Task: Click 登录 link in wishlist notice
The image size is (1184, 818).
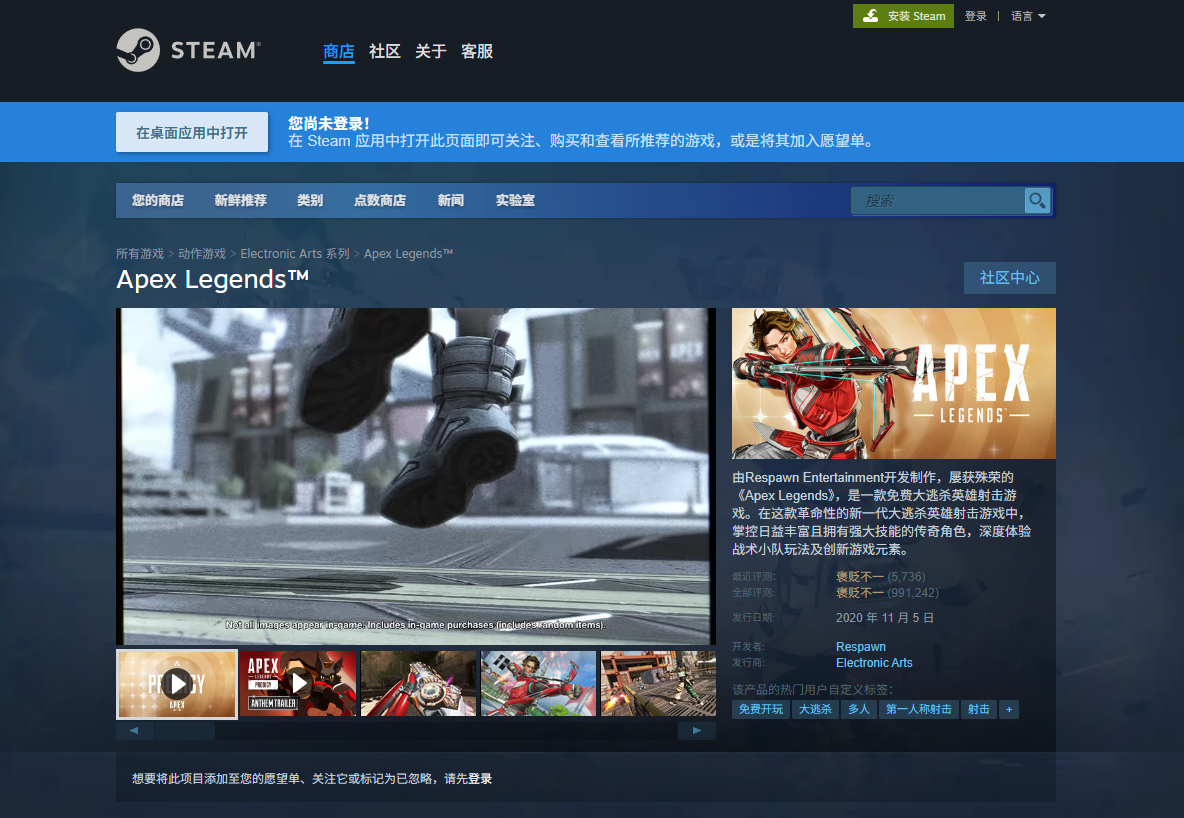Action: 479,779
